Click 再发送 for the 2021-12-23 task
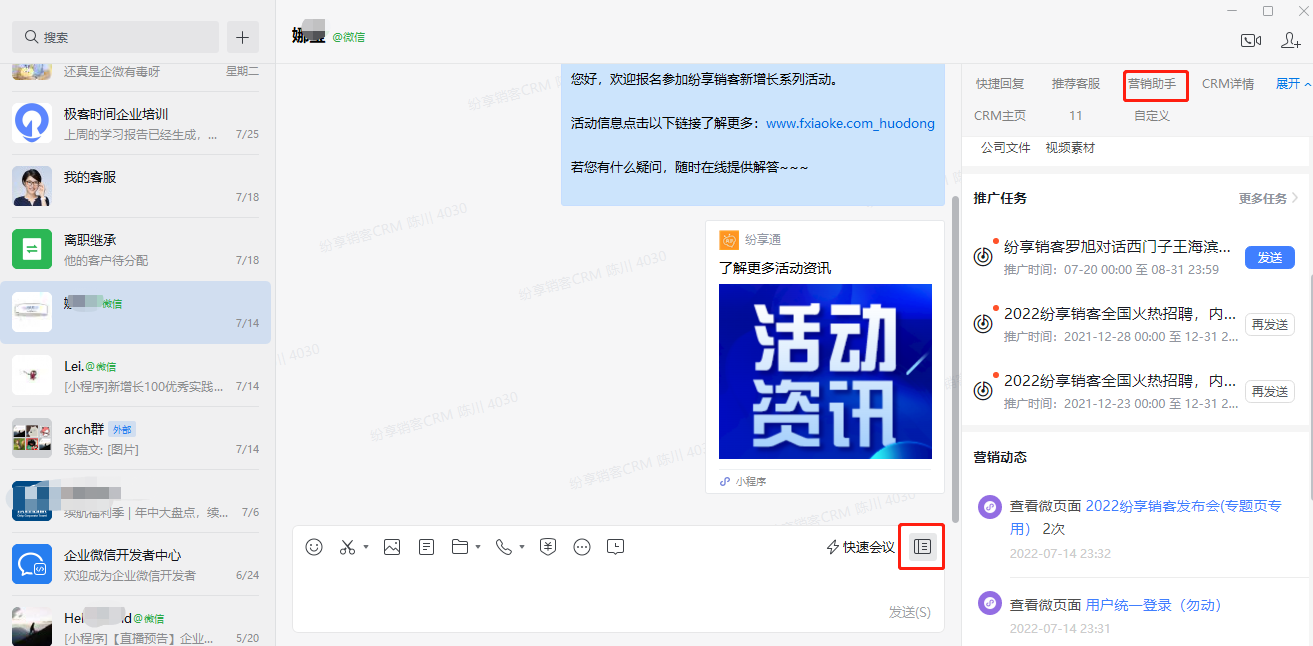The height and width of the screenshot is (646, 1313). click(1270, 391)
